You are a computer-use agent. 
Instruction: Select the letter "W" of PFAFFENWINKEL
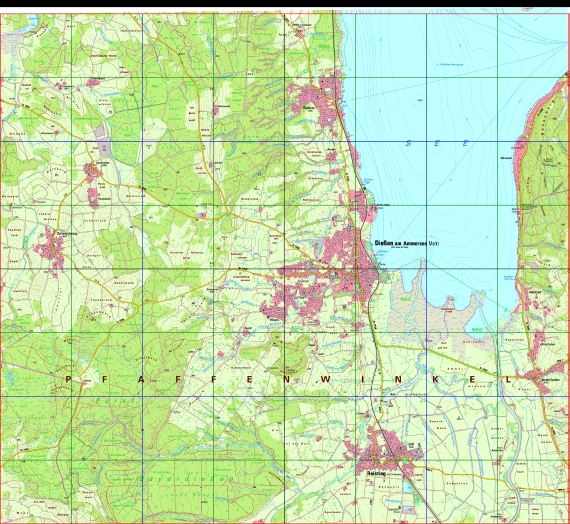(324, 380)
